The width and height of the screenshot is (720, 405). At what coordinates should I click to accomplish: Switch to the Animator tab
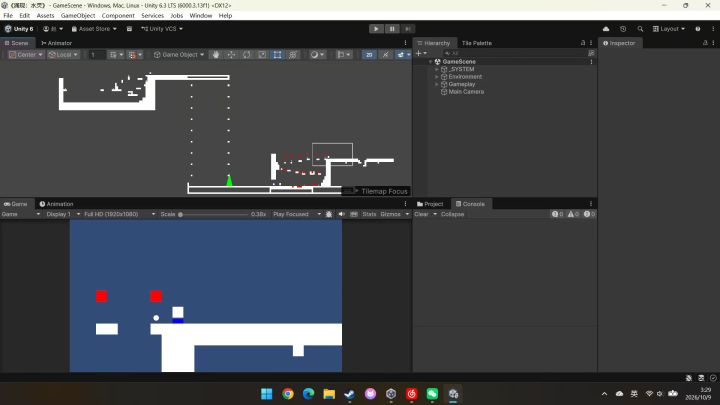(56, 43)
